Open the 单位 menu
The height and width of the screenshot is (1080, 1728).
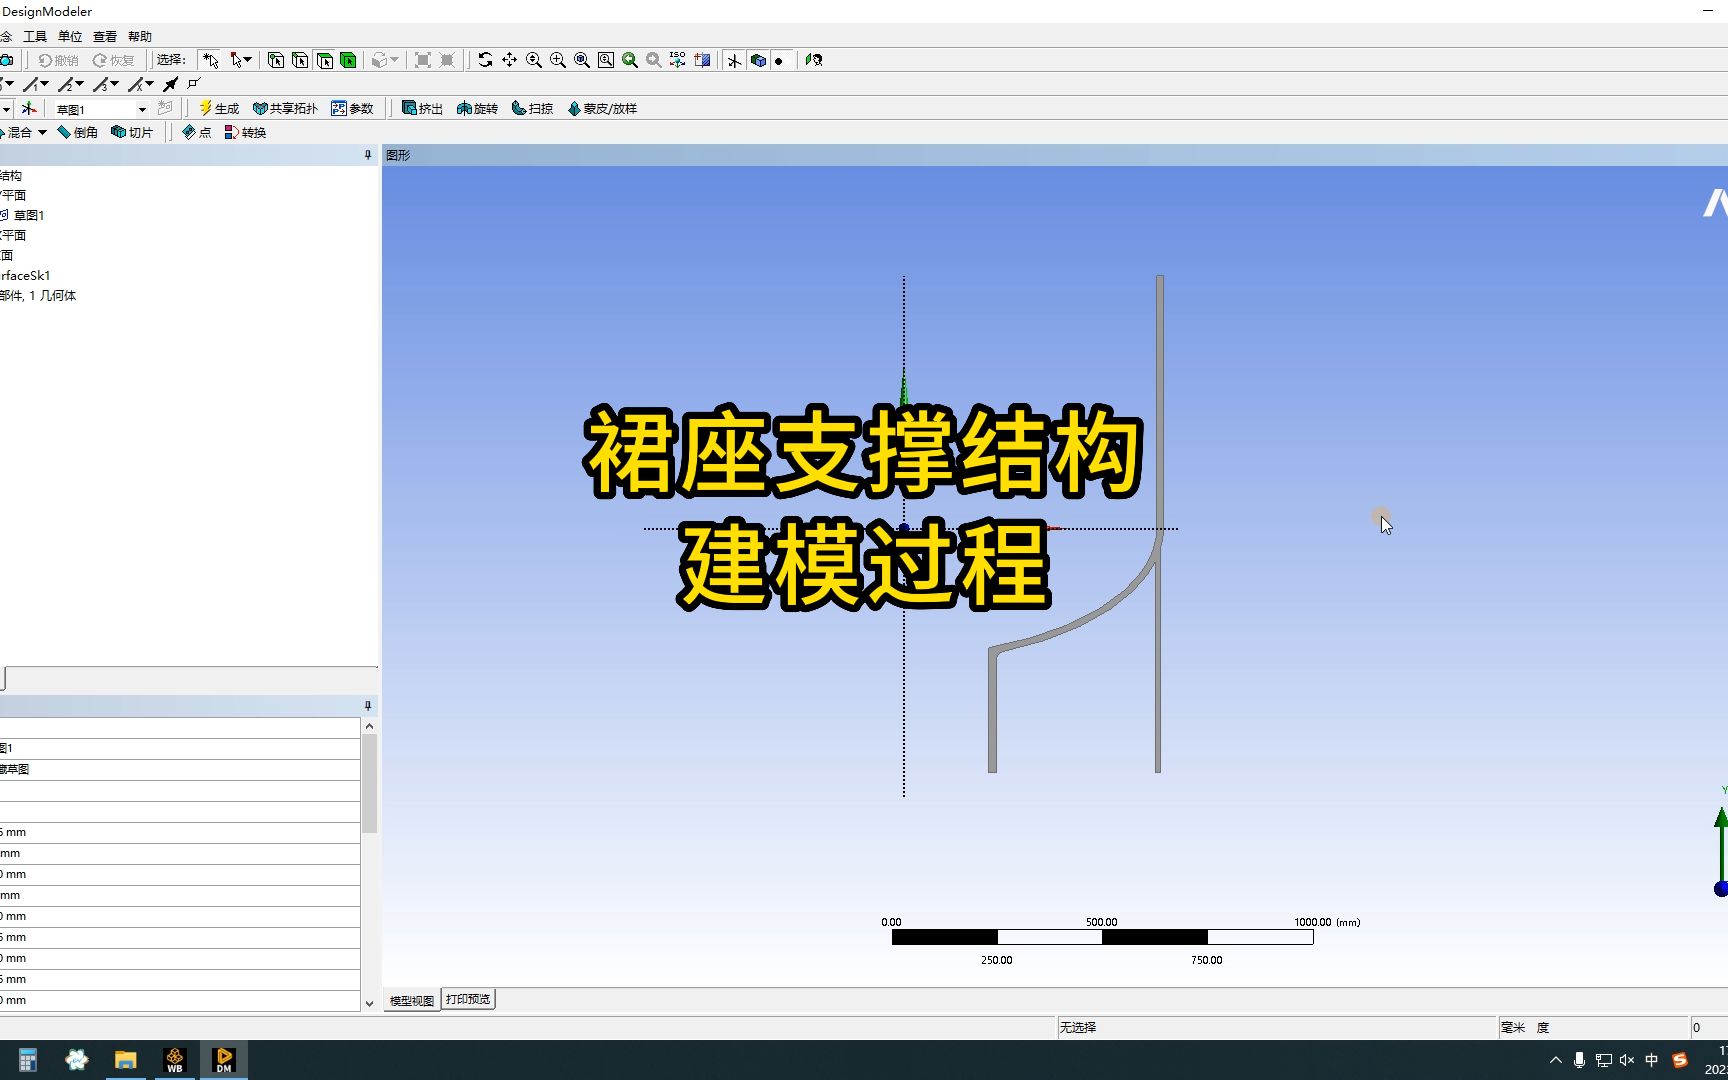[70, 36]
